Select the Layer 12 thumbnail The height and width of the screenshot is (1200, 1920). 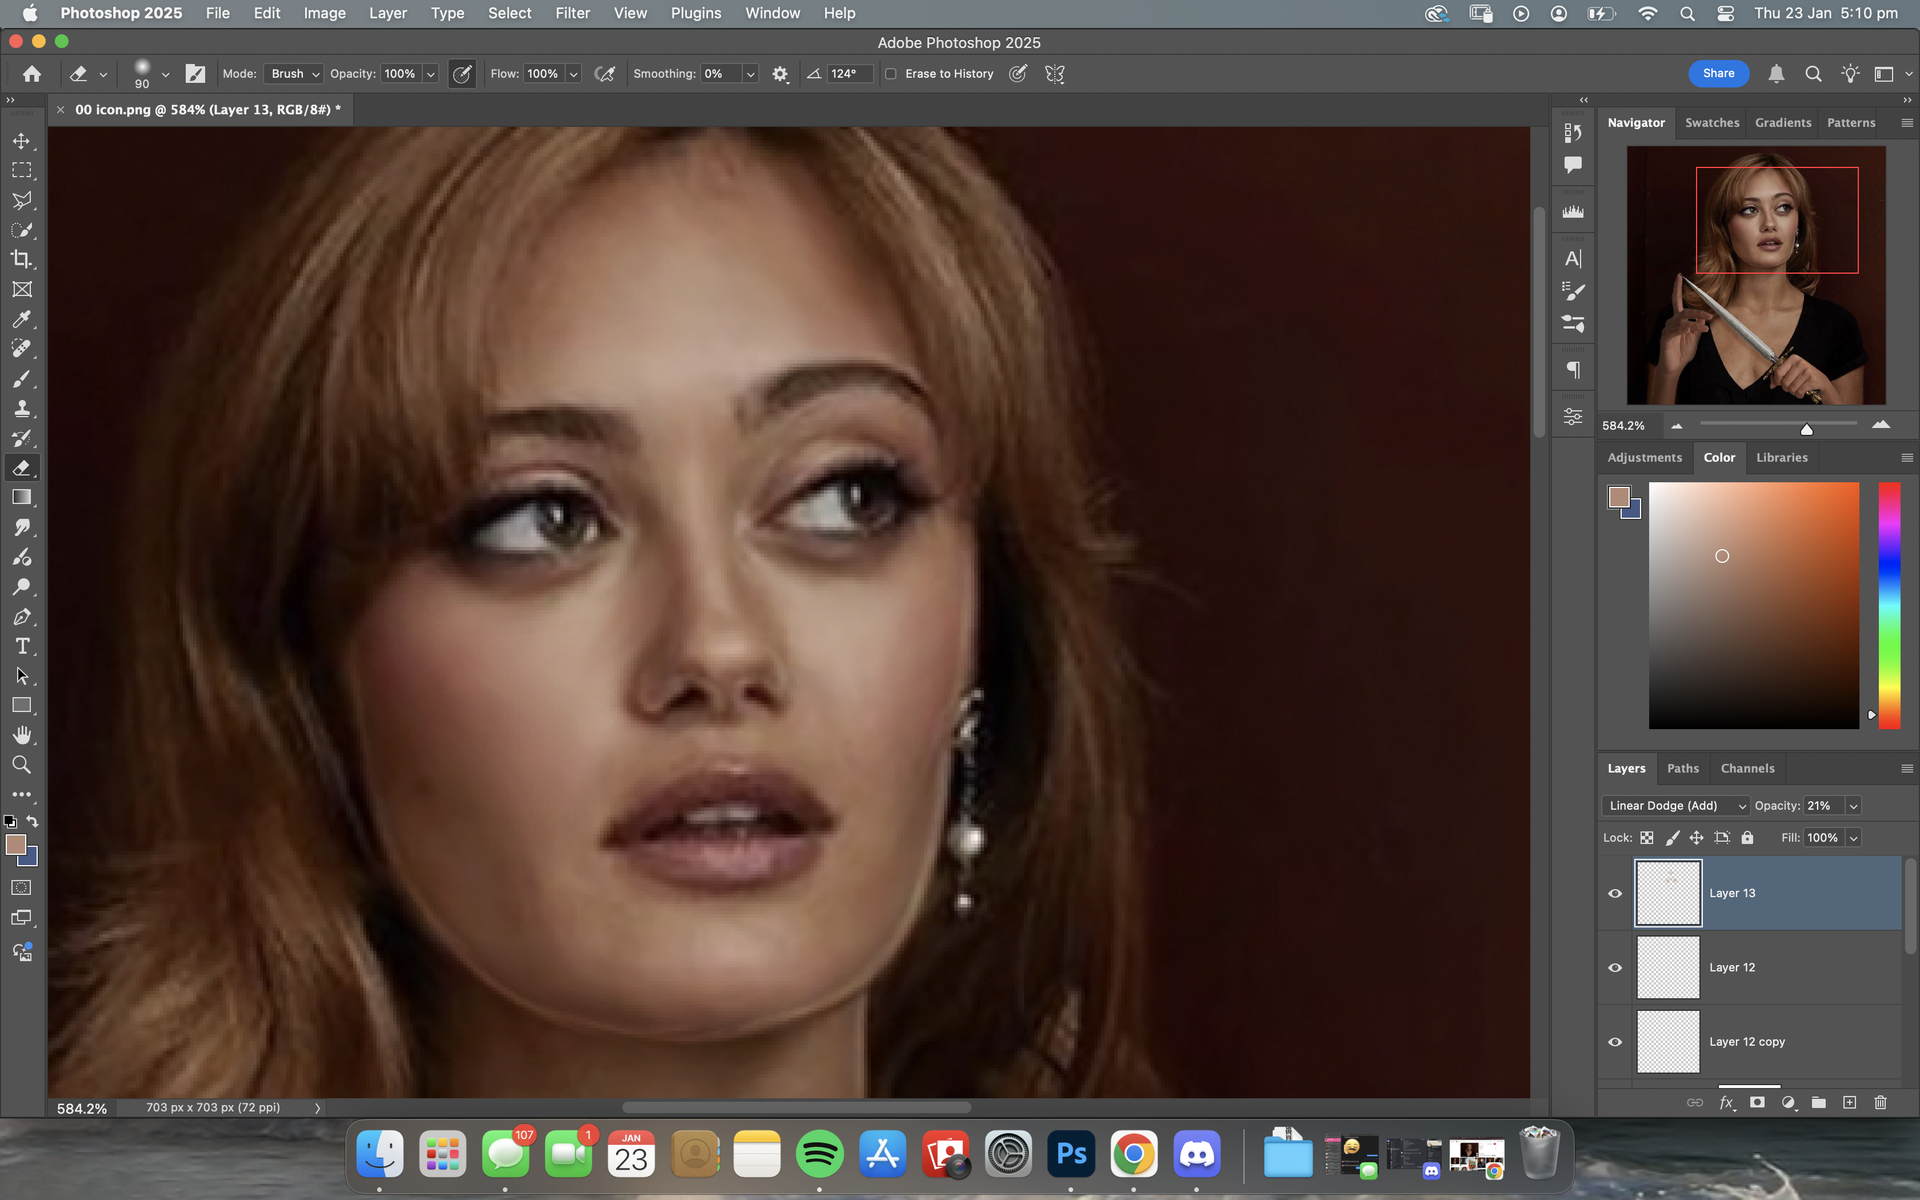(x=1668, y=967)
